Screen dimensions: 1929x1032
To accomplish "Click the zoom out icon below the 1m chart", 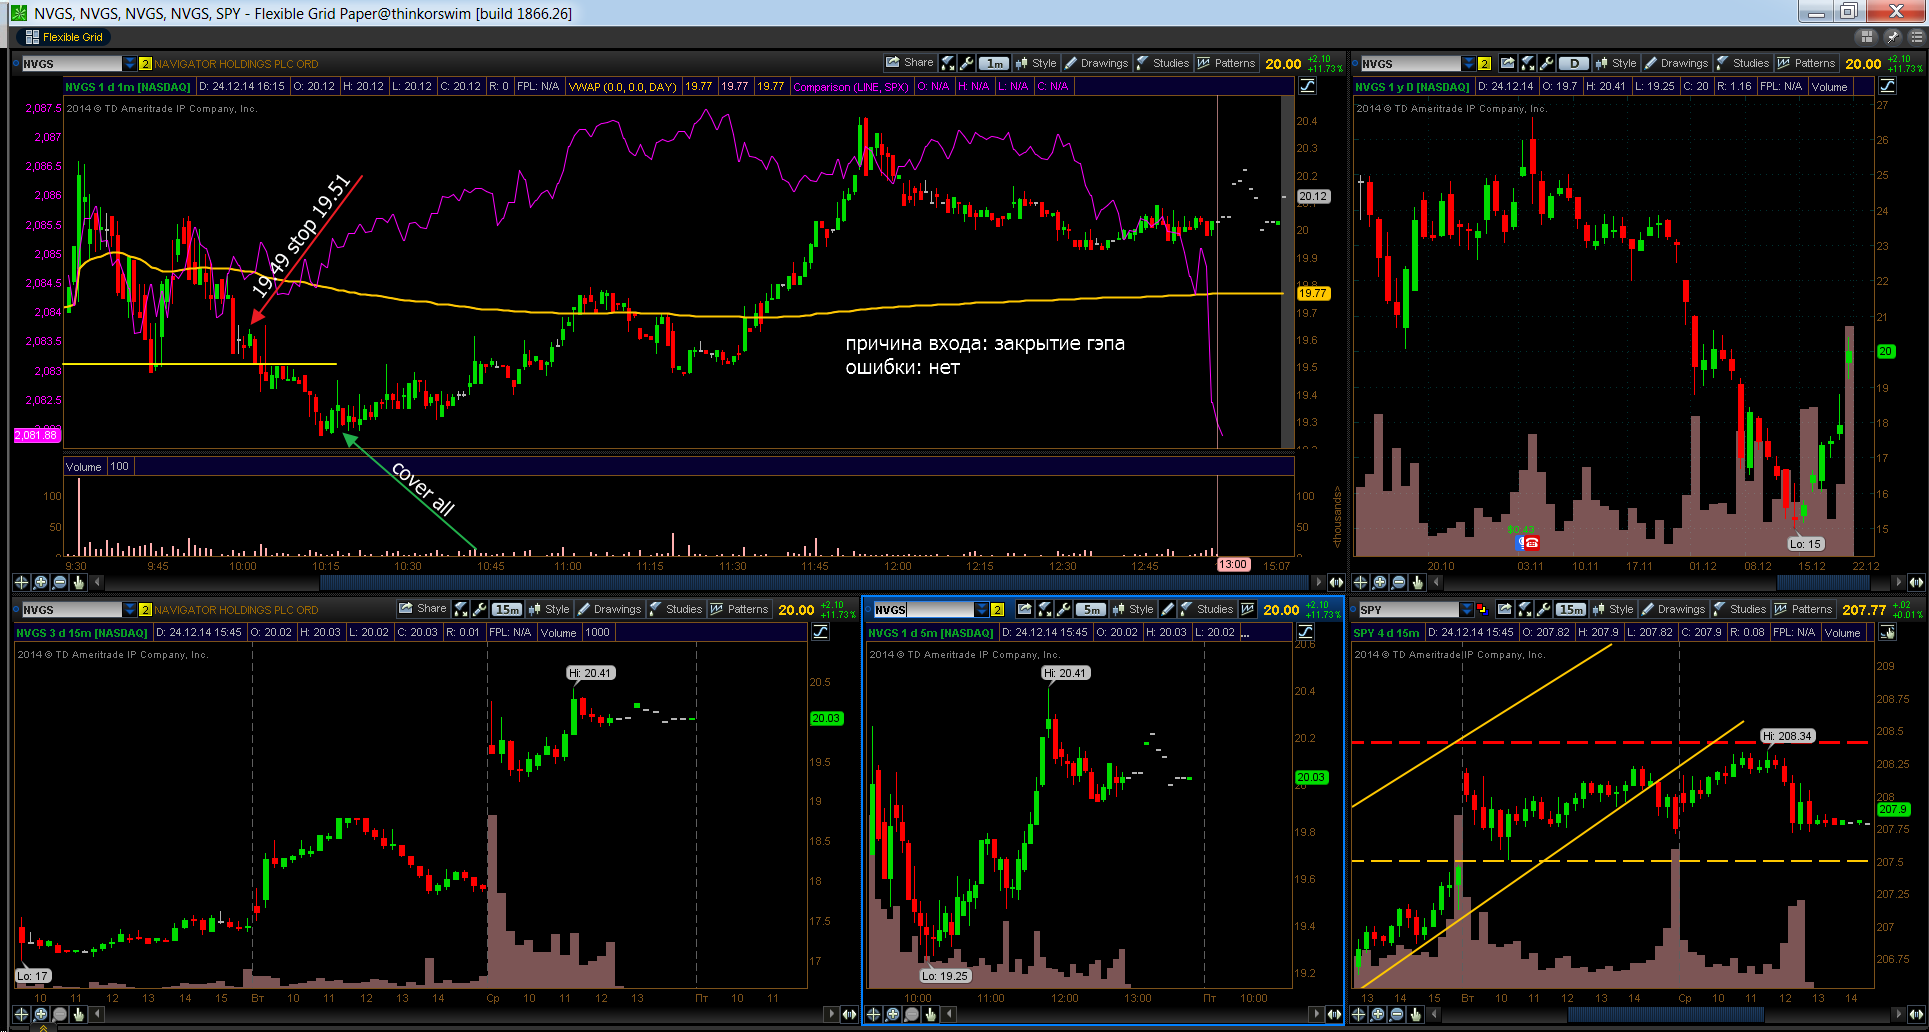I will tap(59, 582).
